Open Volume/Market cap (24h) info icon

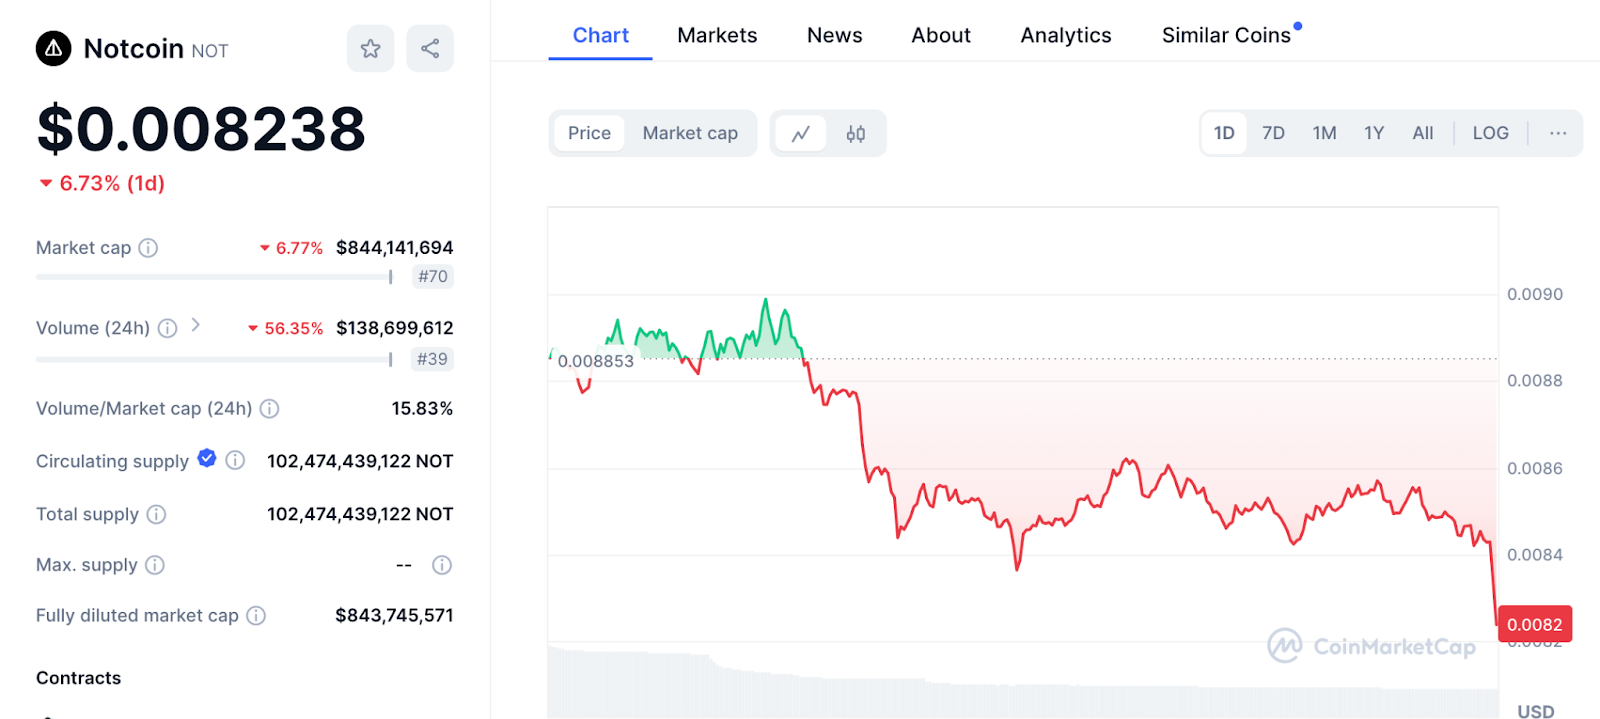tap(269, 408)
